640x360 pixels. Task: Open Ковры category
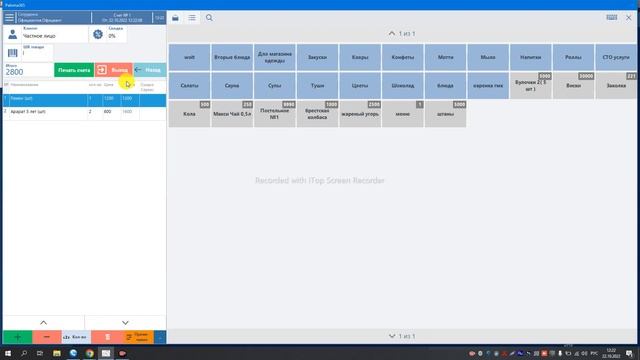360,57
